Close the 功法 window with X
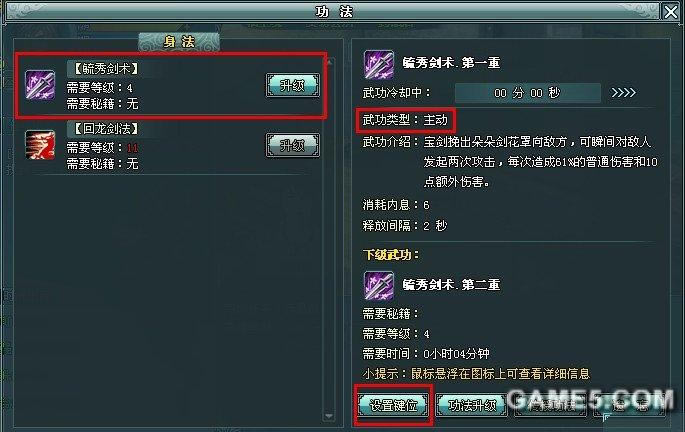This screenshot has height=432, width=685. click(671, 12)
